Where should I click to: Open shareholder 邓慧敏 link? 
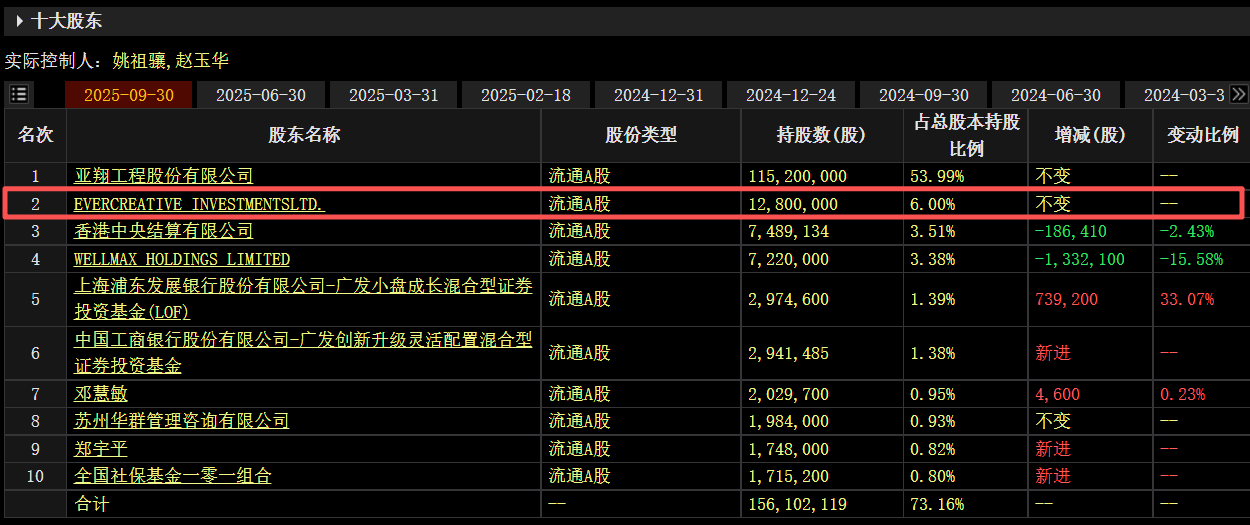tap(101, 394)
